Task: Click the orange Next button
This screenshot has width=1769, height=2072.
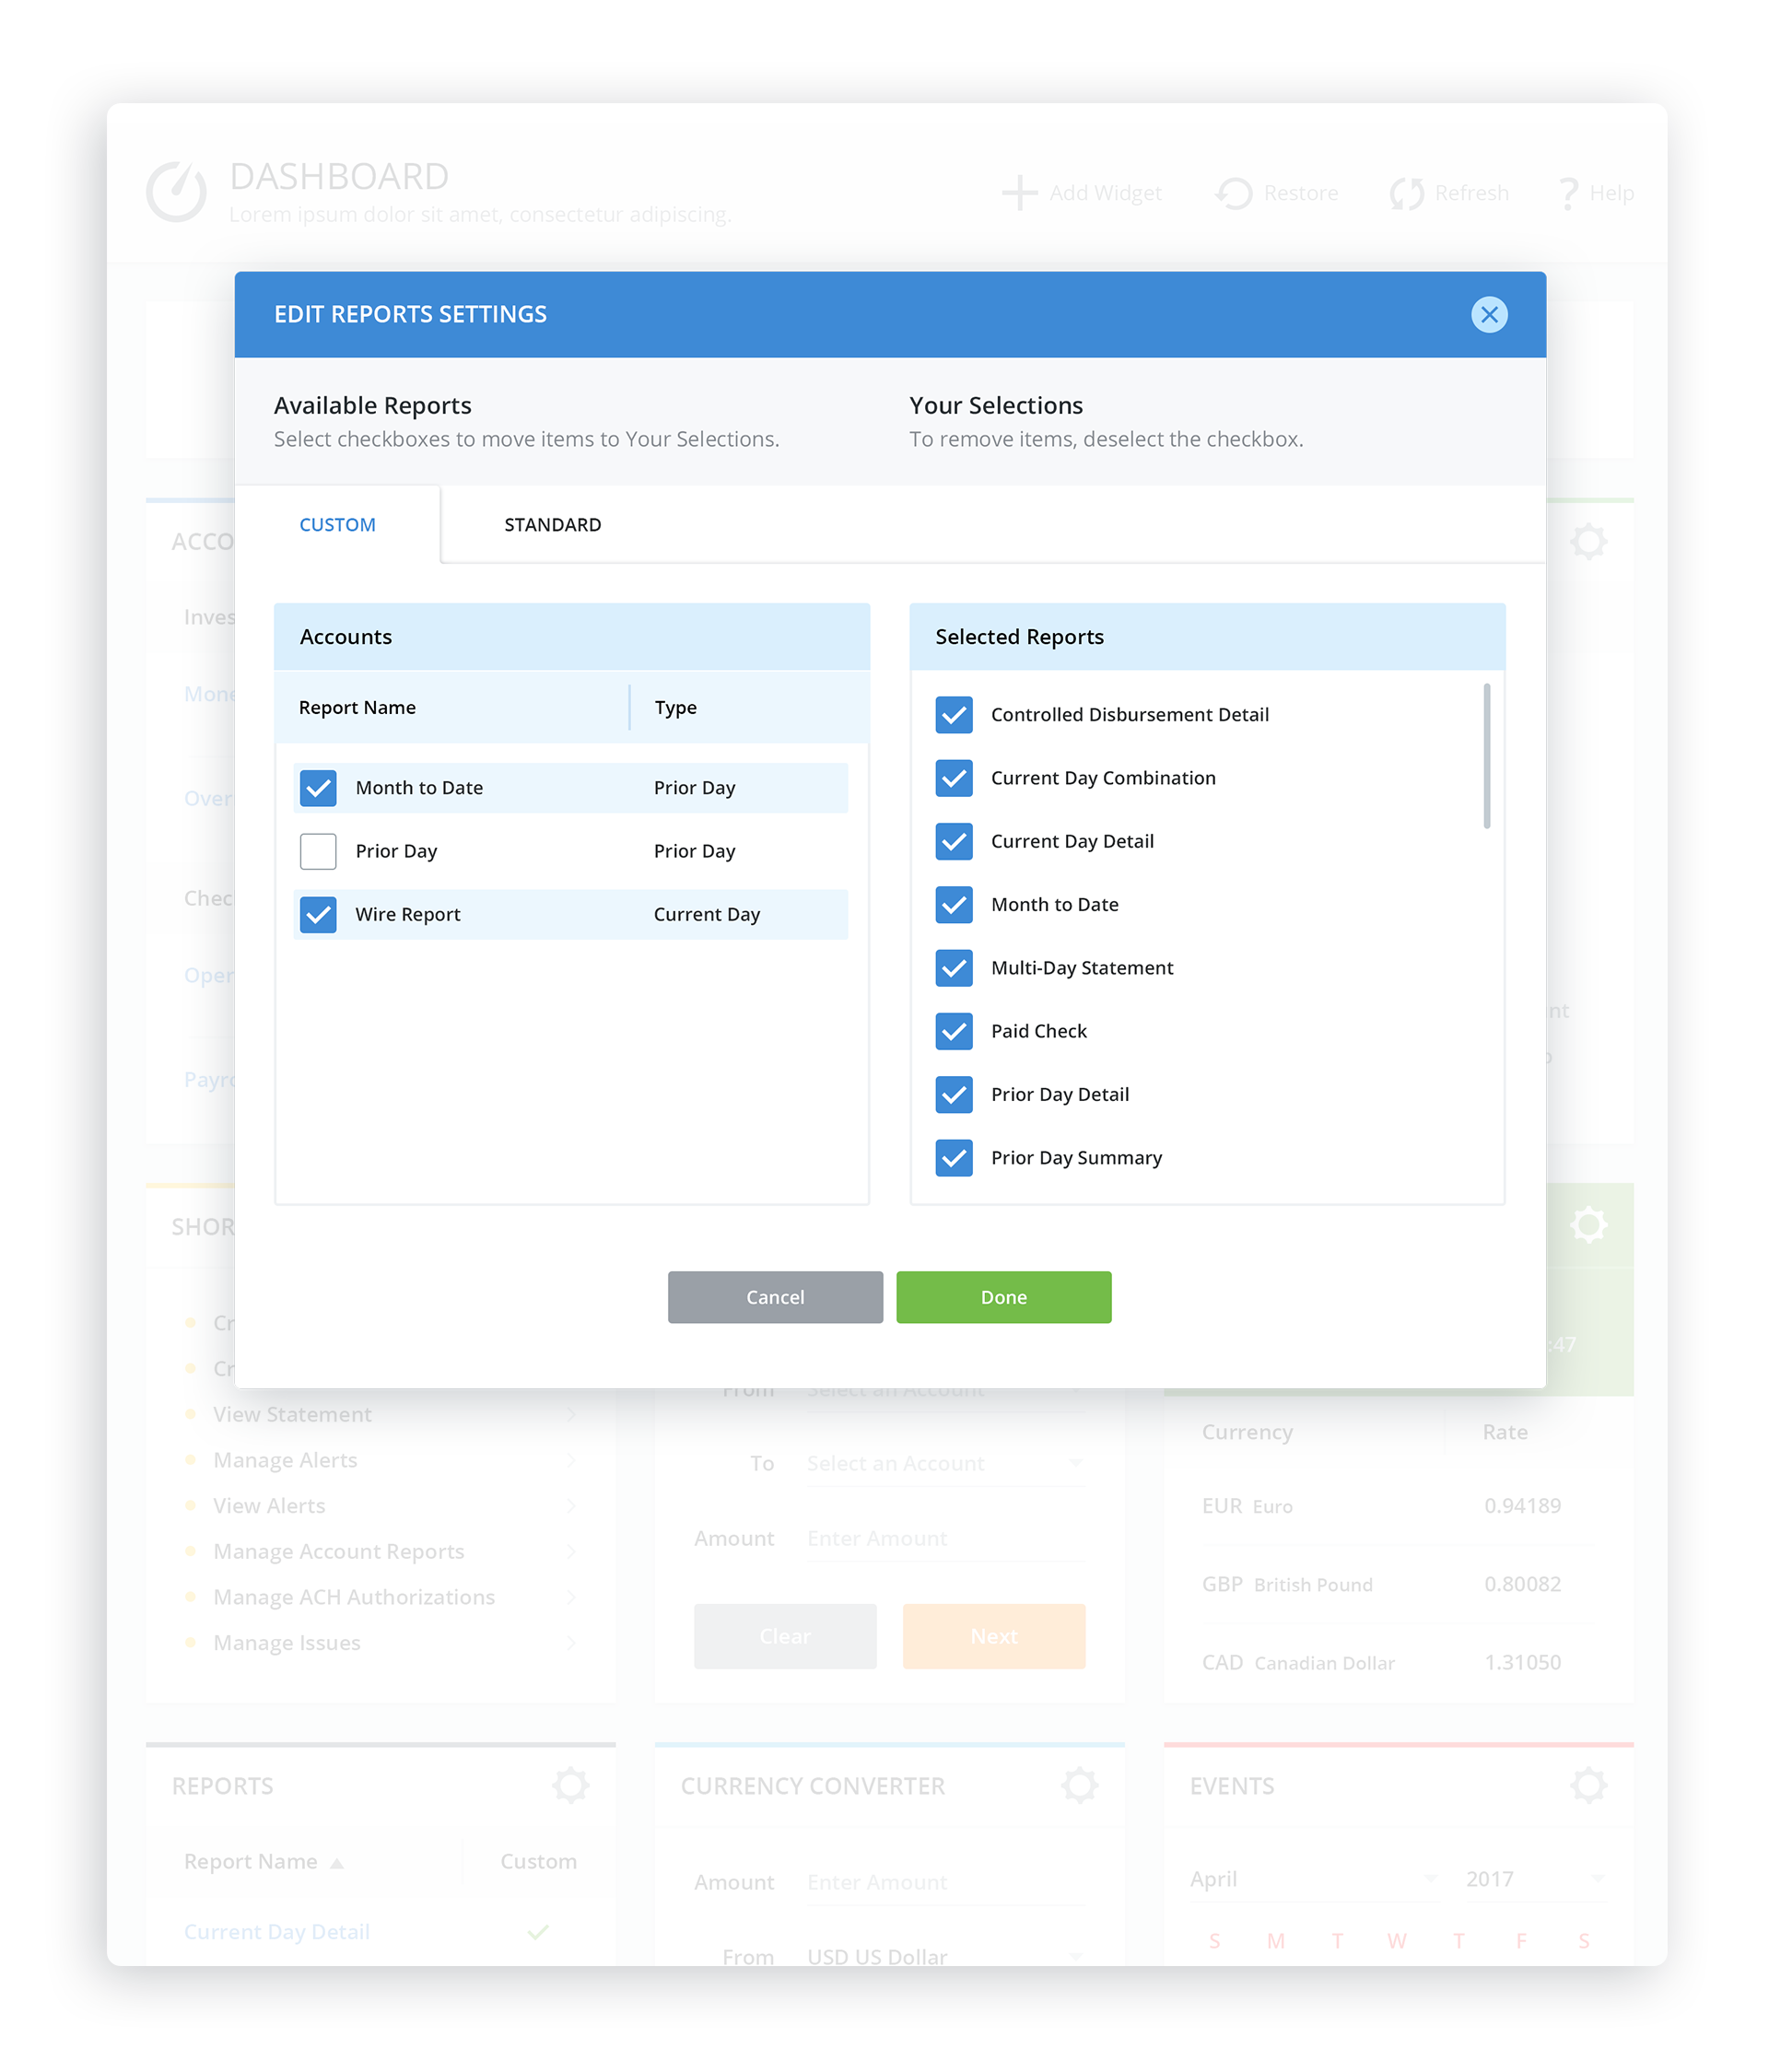Action: coord(992,1635)
